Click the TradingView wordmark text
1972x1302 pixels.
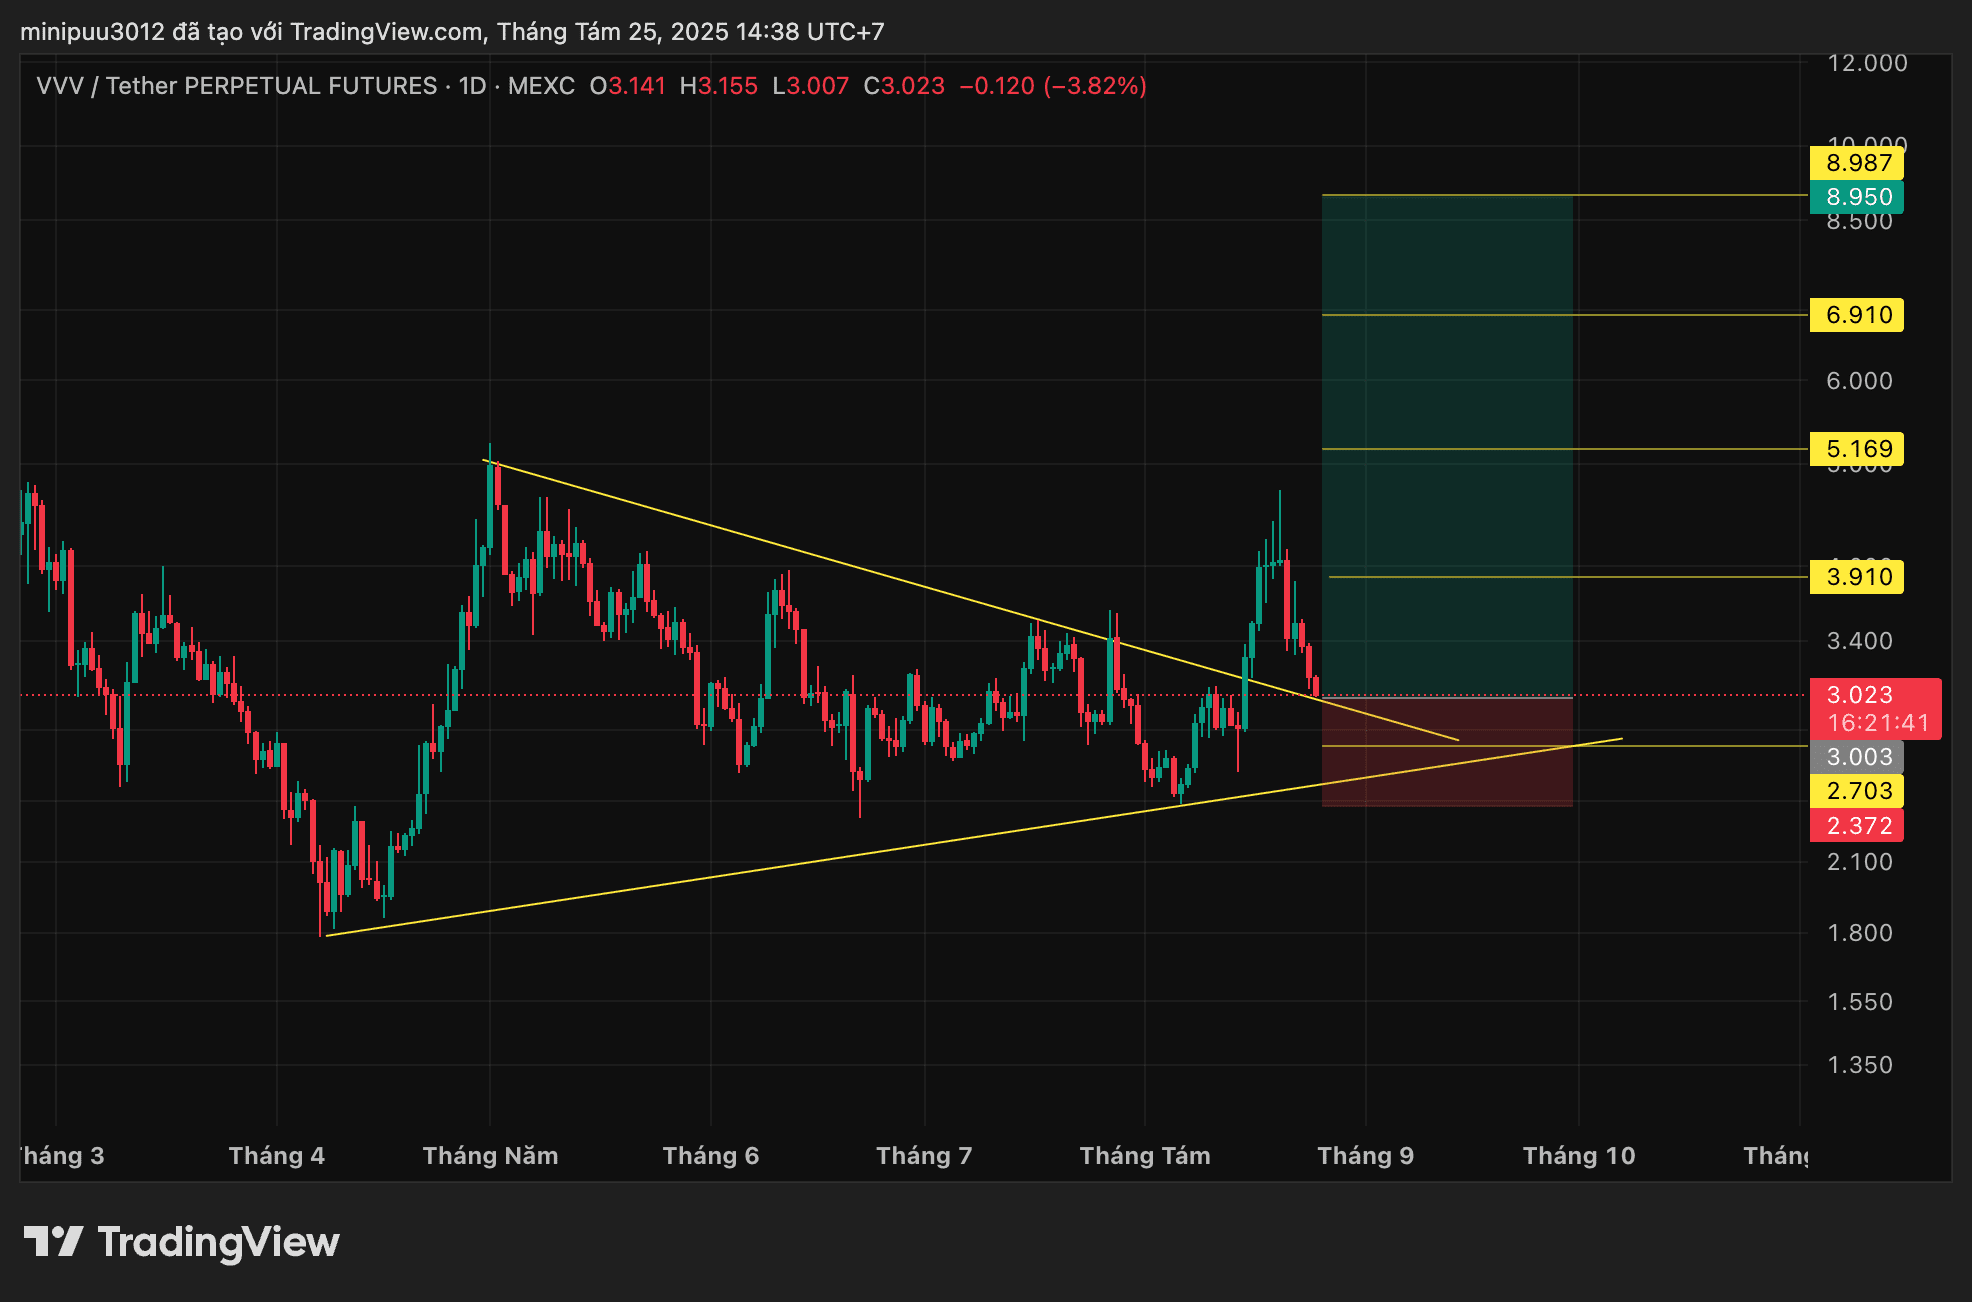tap(218, 1242)
